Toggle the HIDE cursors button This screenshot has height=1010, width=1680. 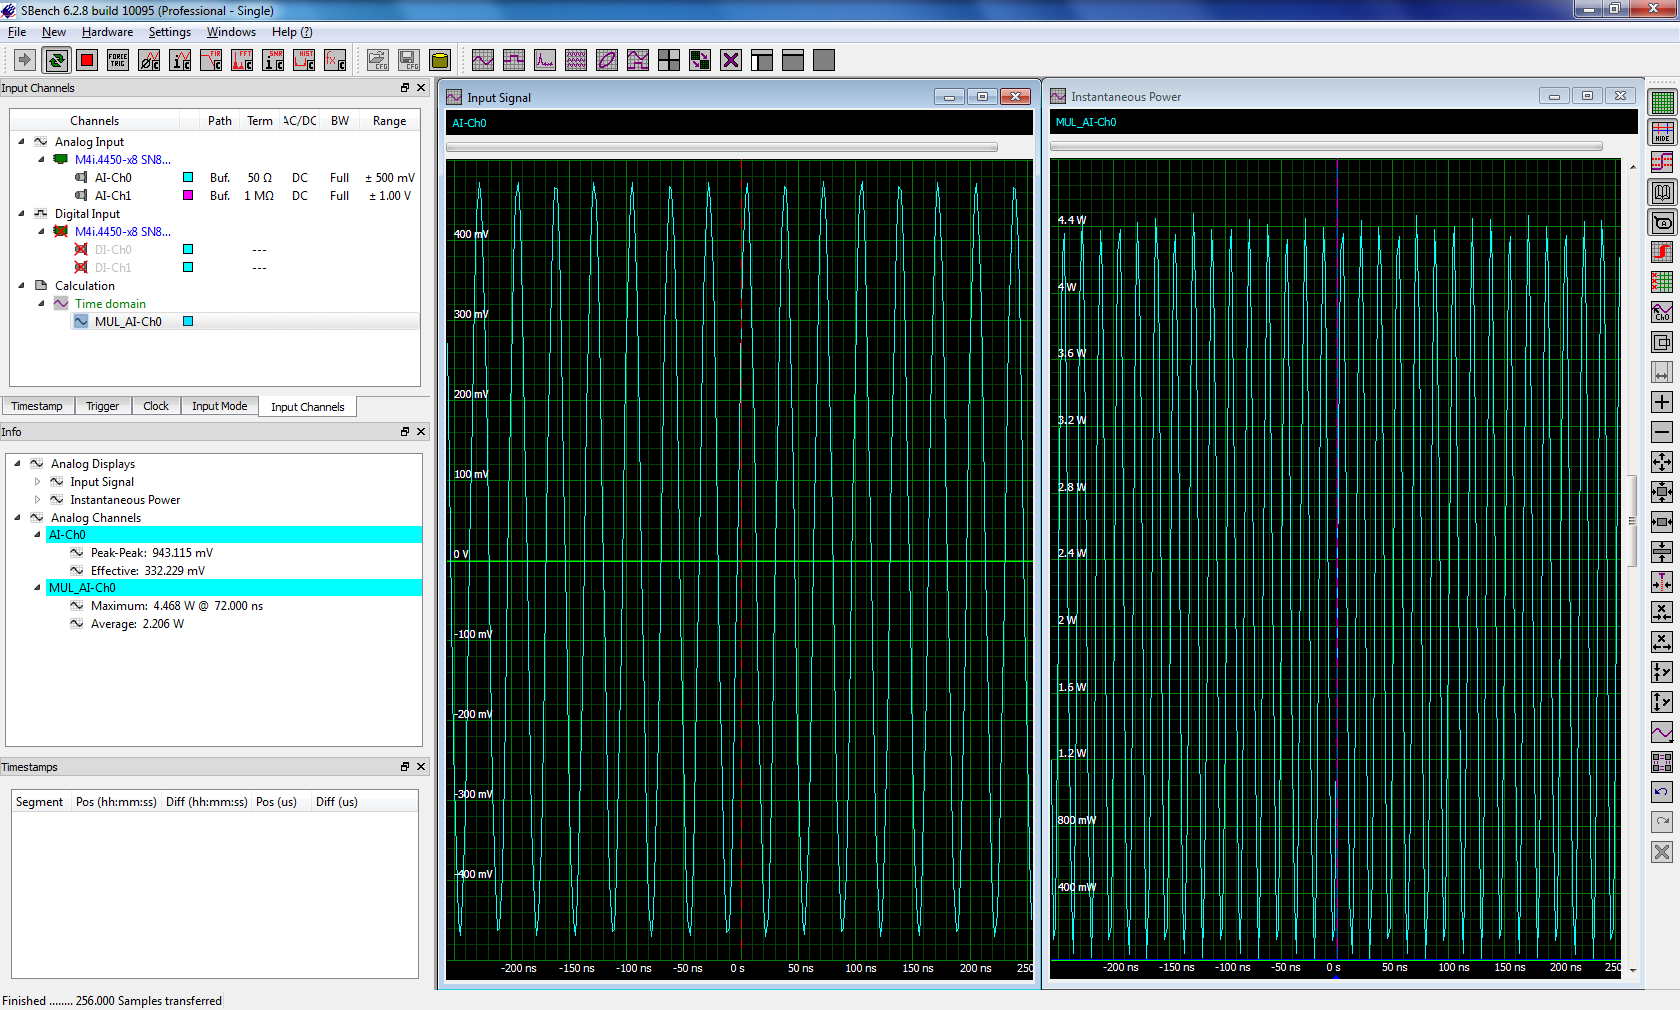[x=1662, y=132]
